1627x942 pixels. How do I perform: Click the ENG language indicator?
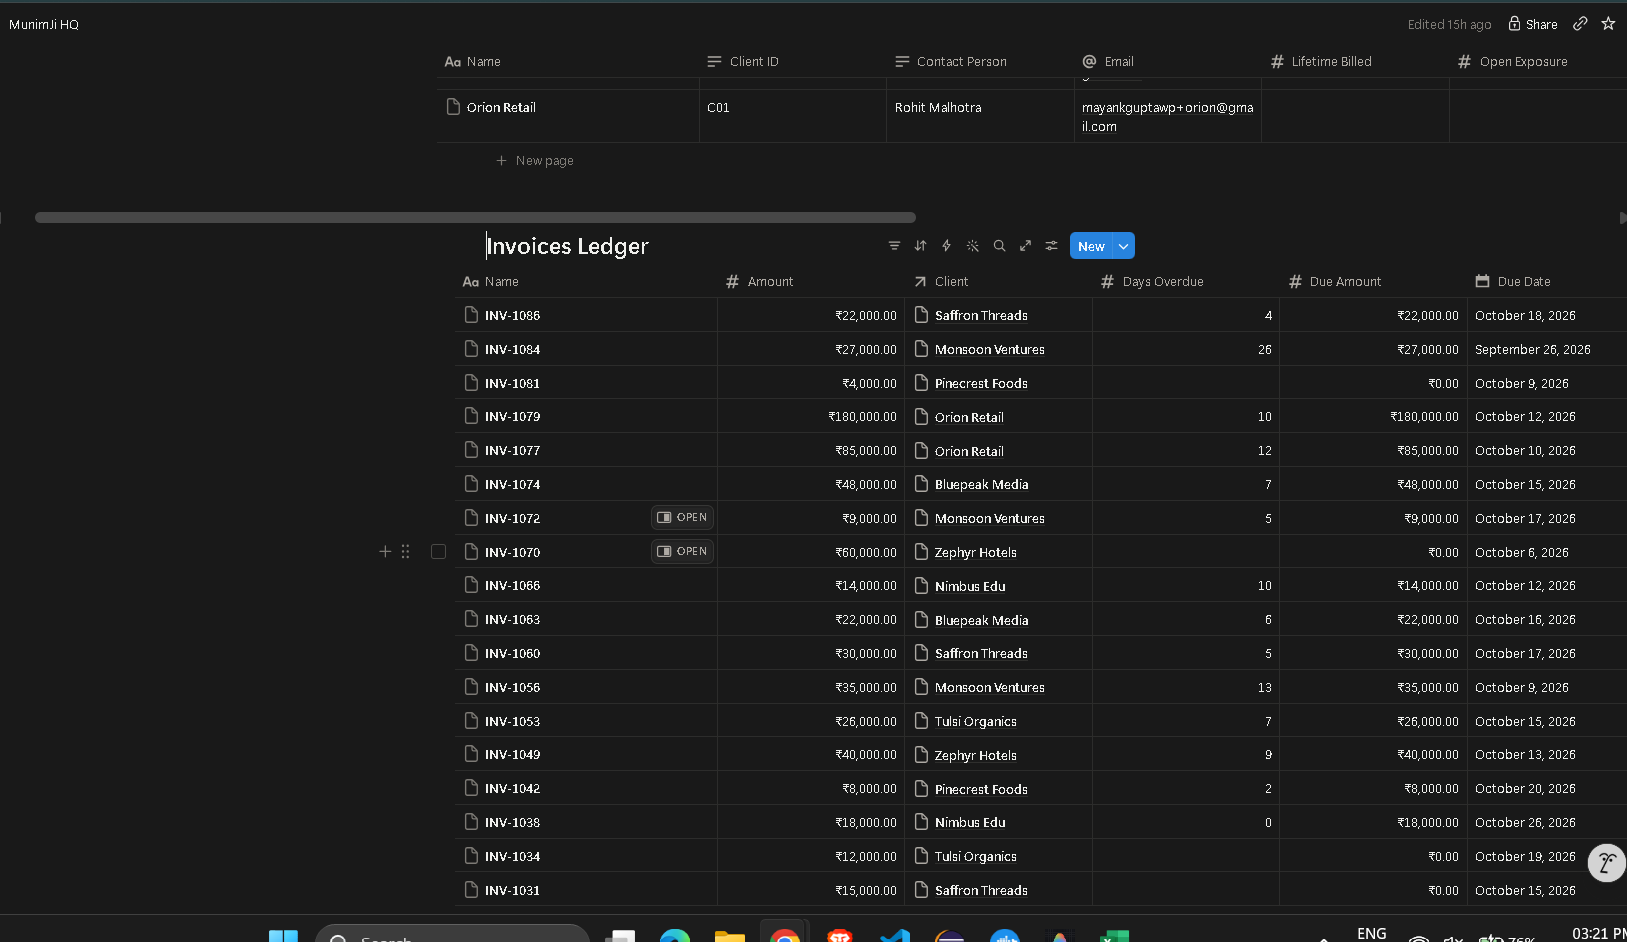pos(1371,933)
